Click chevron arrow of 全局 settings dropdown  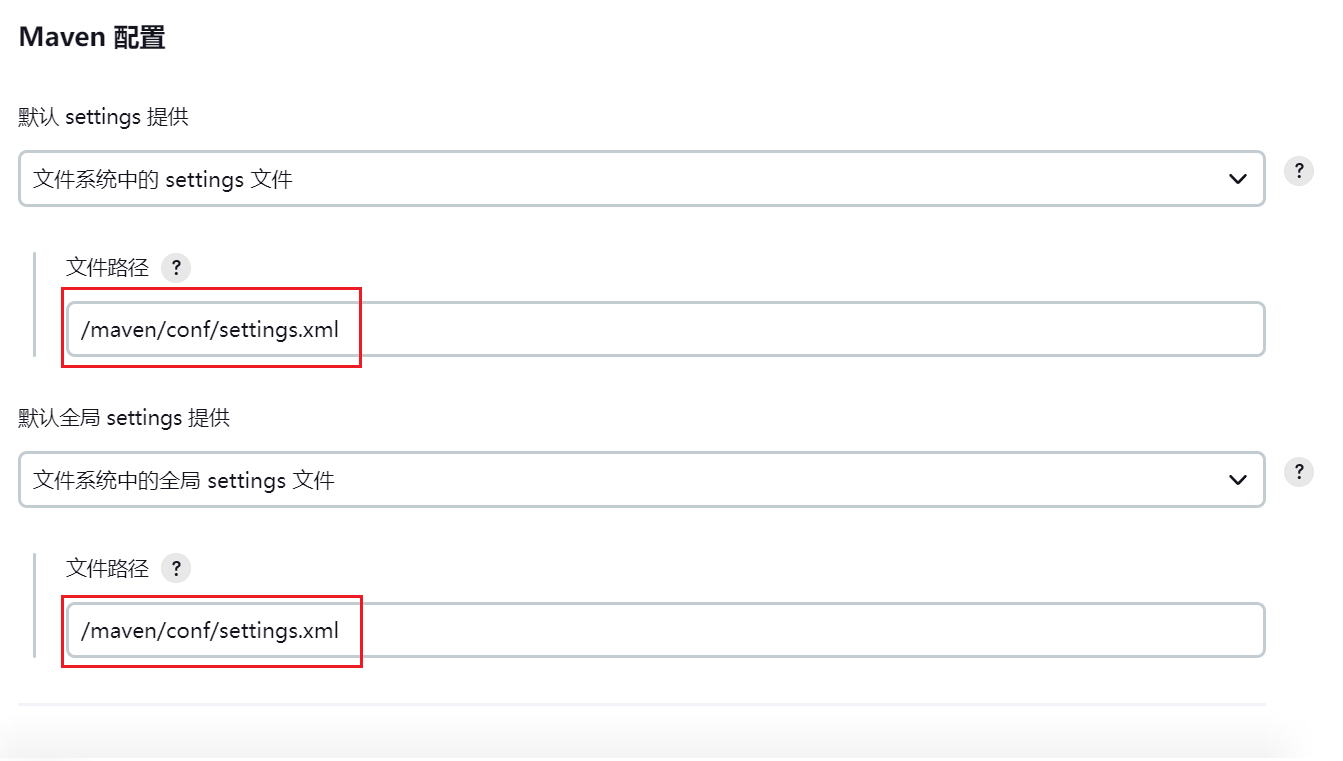pos(1237,480)
